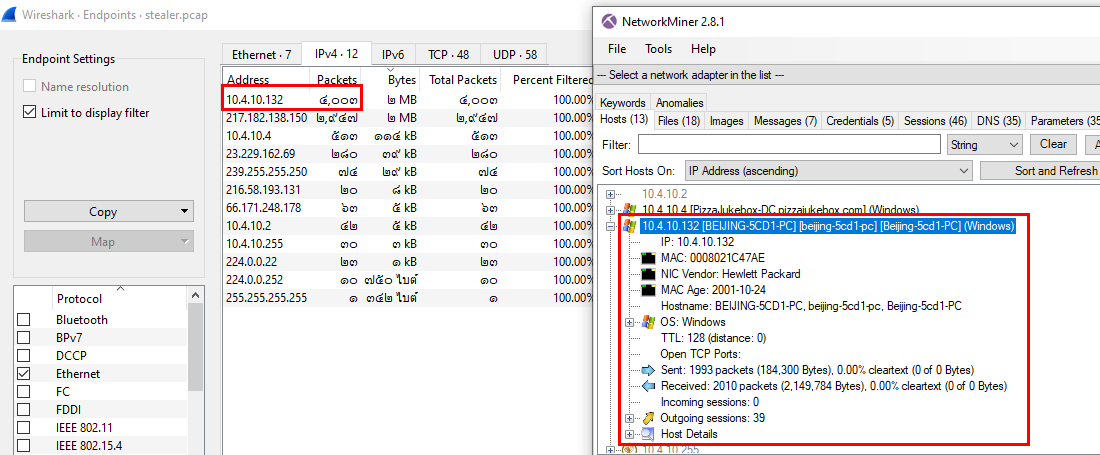Click the Received packets arrow icon
This screenshot has width=1100, height=455.
[647, 386]
